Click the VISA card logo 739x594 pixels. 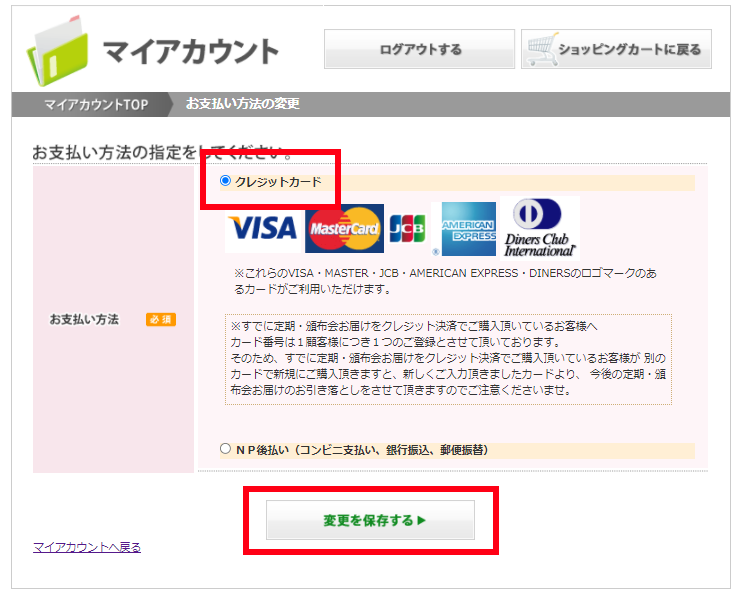point(263,228)
